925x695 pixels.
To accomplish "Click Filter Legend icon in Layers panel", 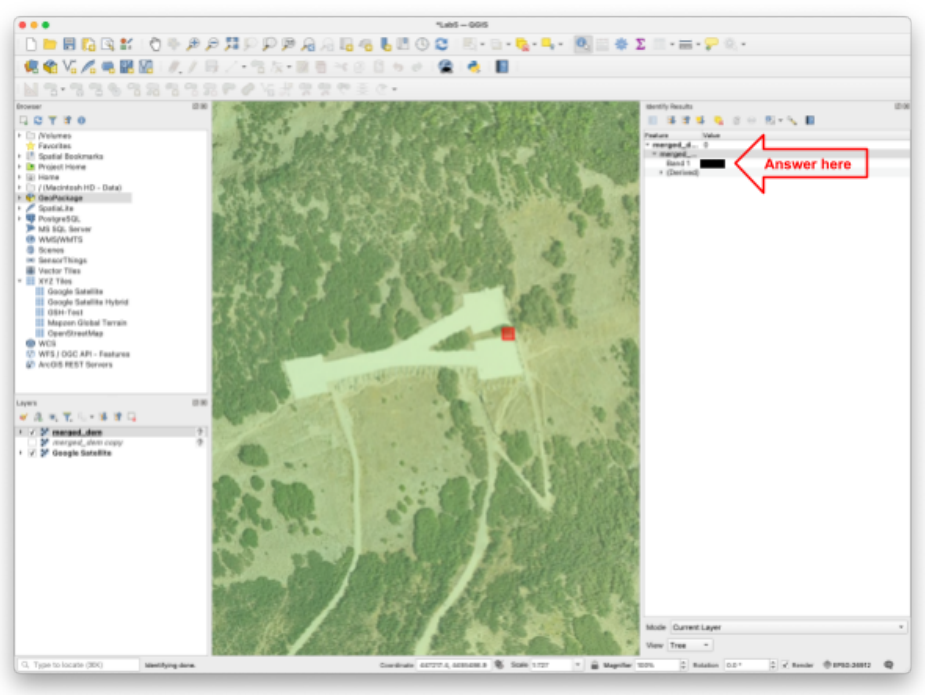I will pos(68,417).
